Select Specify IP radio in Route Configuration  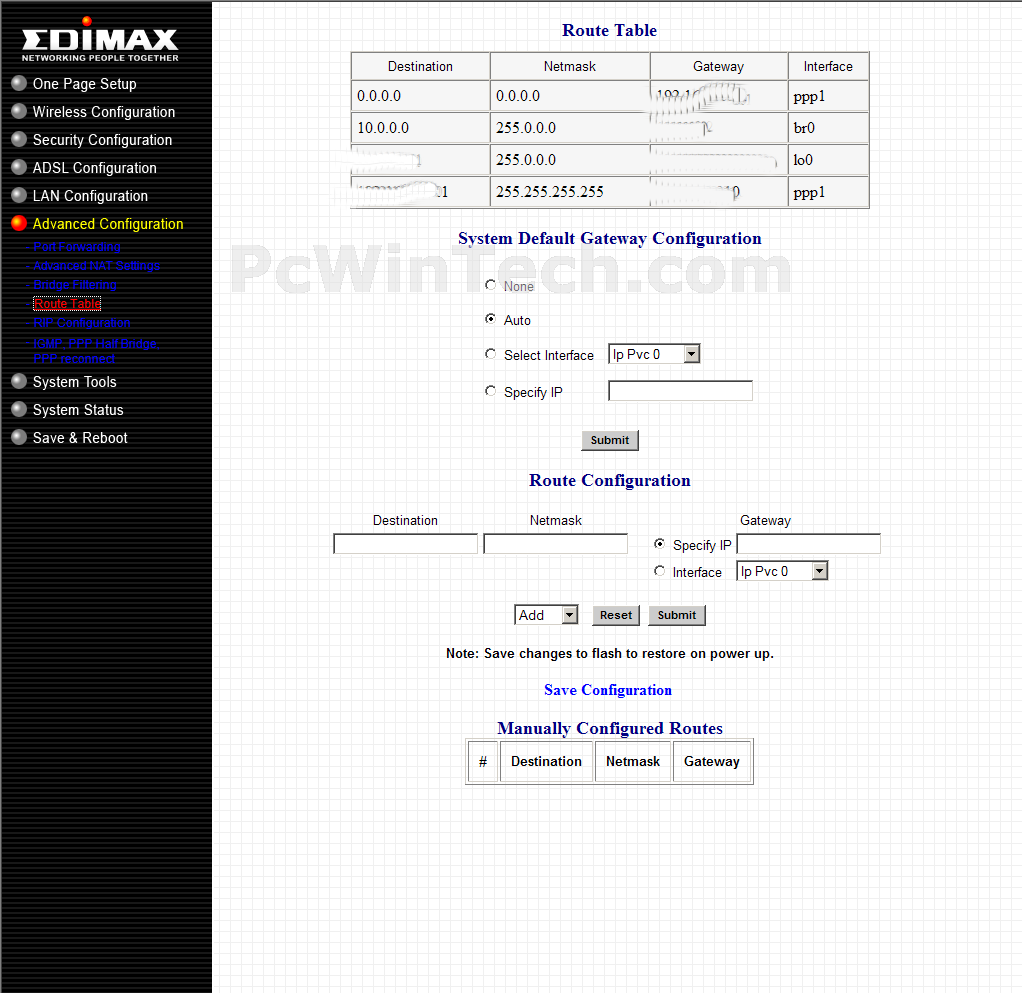coord(660,543)
